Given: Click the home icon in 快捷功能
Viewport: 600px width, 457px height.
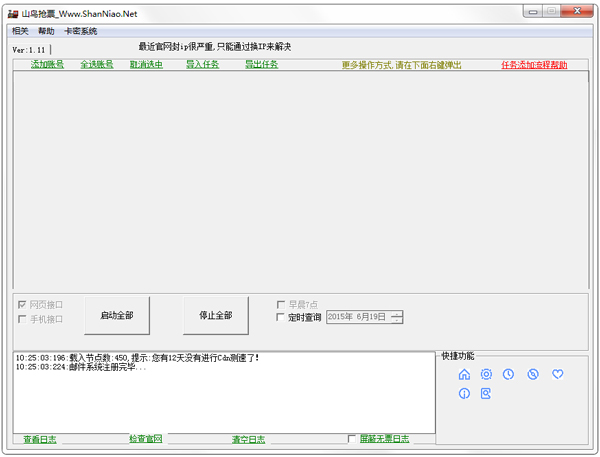Looking at the screenshot, I should pyautogui.click(x=464, y=374).
